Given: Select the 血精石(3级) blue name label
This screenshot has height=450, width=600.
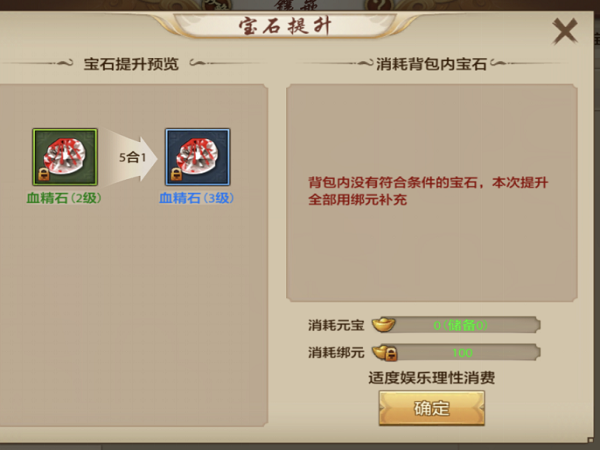Looking at the screenshot, I should click(x=196, y=198).
